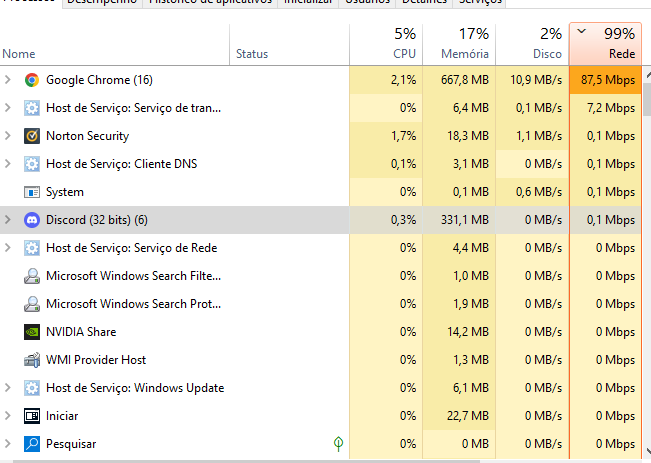Viewport: 651px width, 463px height.
Task: Click the 2,1% Chrome CPU value
Action: (403, 80)
